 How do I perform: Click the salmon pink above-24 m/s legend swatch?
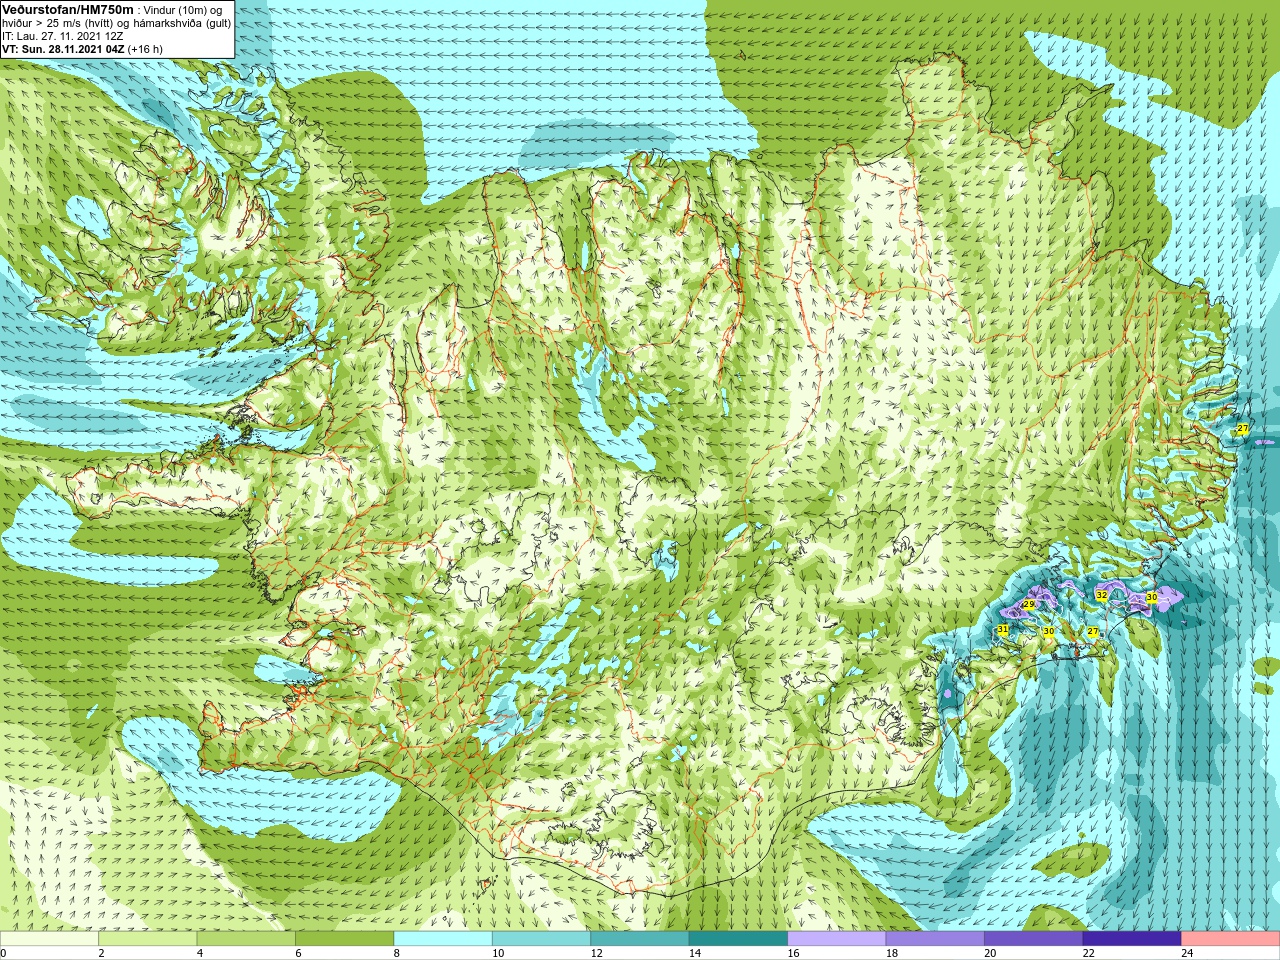click(1231, 939)
